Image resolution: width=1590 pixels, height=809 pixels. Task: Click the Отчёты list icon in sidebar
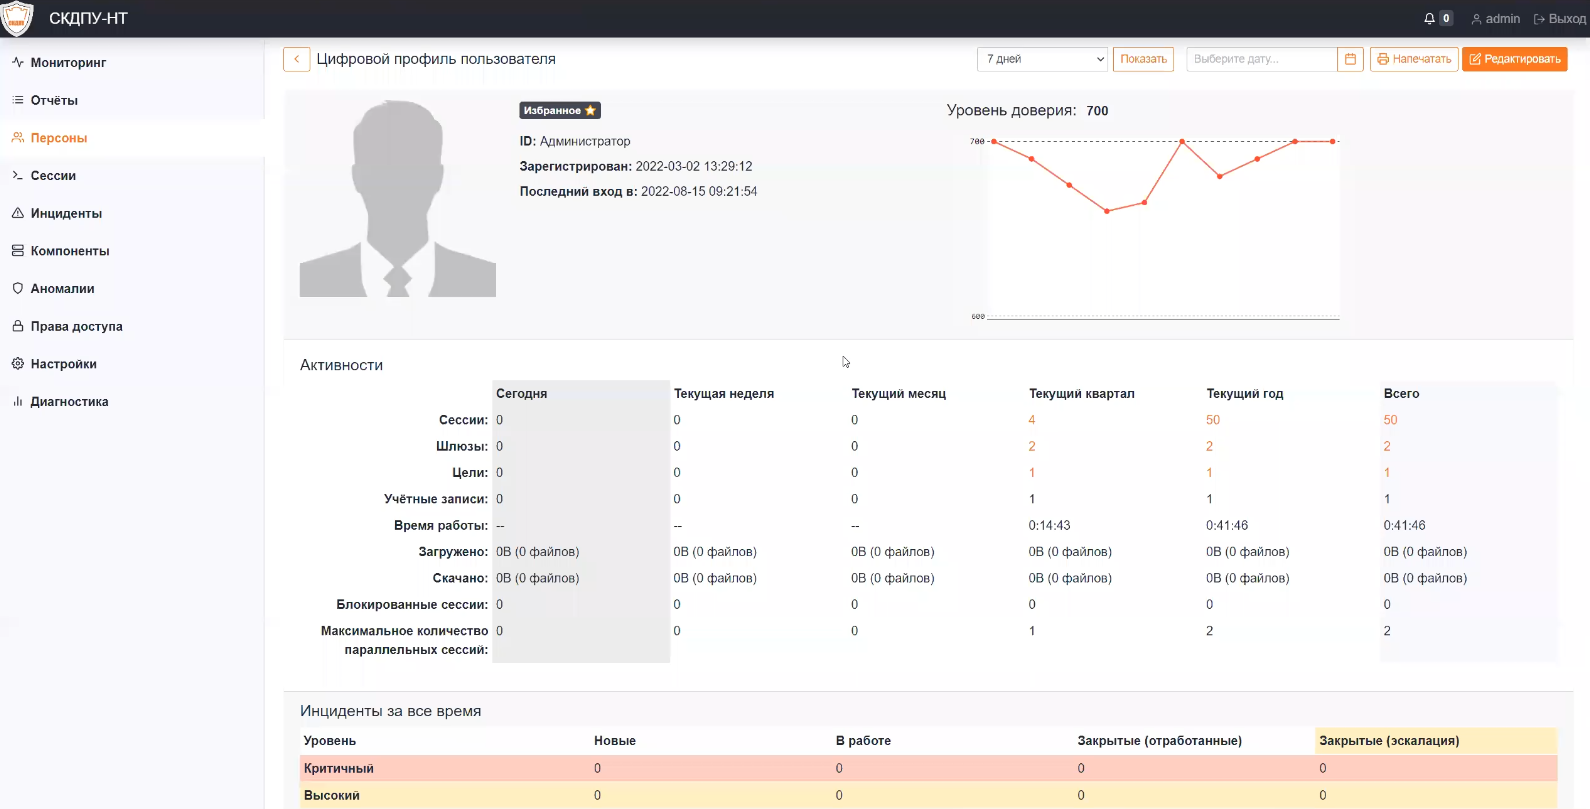click(x=17, y=100)
